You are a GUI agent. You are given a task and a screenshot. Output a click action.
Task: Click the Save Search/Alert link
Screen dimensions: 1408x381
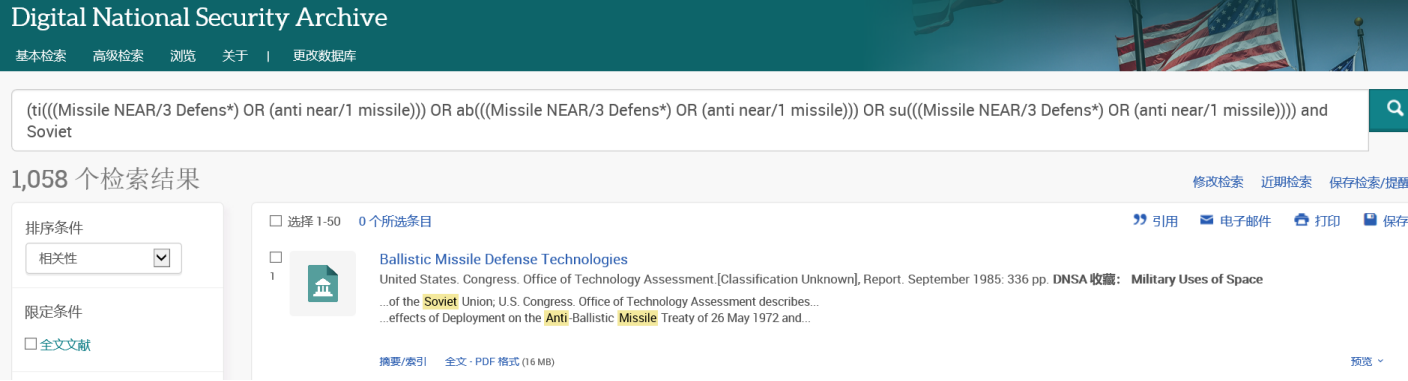click(x=1368, y=182)
